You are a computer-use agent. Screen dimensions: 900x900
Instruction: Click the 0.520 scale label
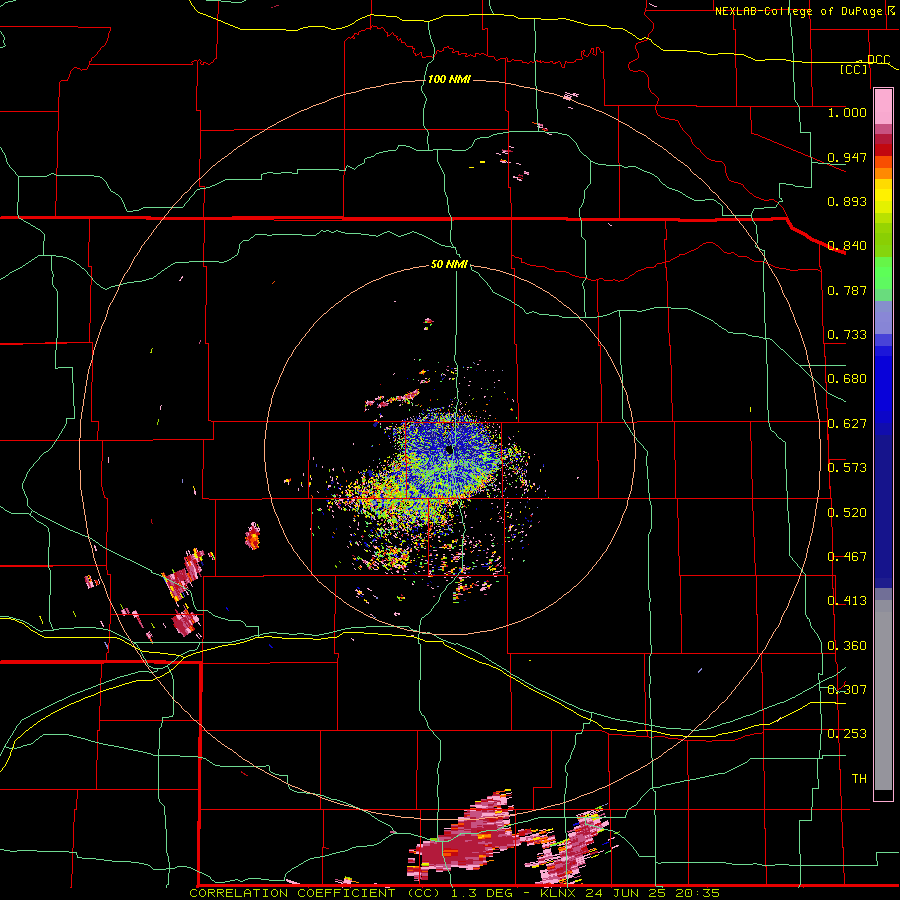847,513
